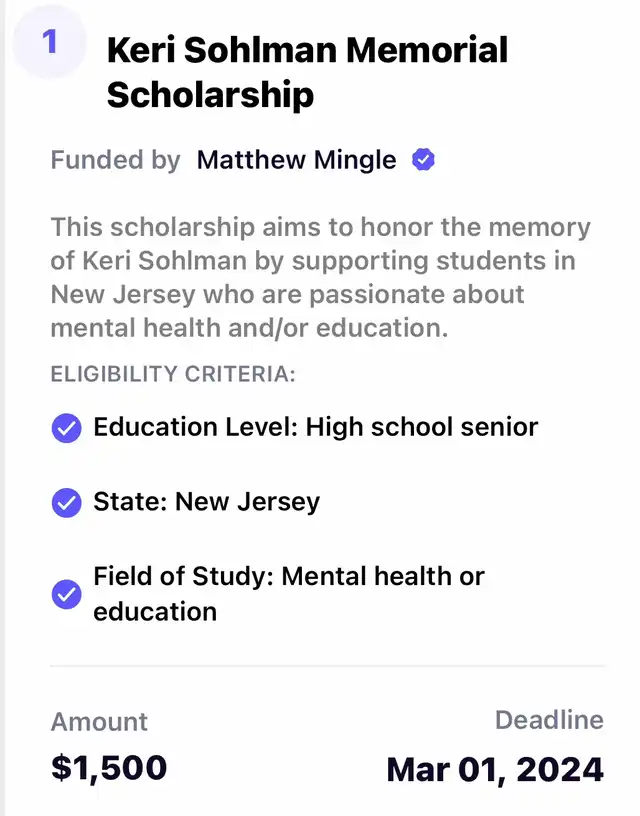The height and width of the screenshot is (816, 640).
Task: Click the Amount label
Action: [99, 722]
